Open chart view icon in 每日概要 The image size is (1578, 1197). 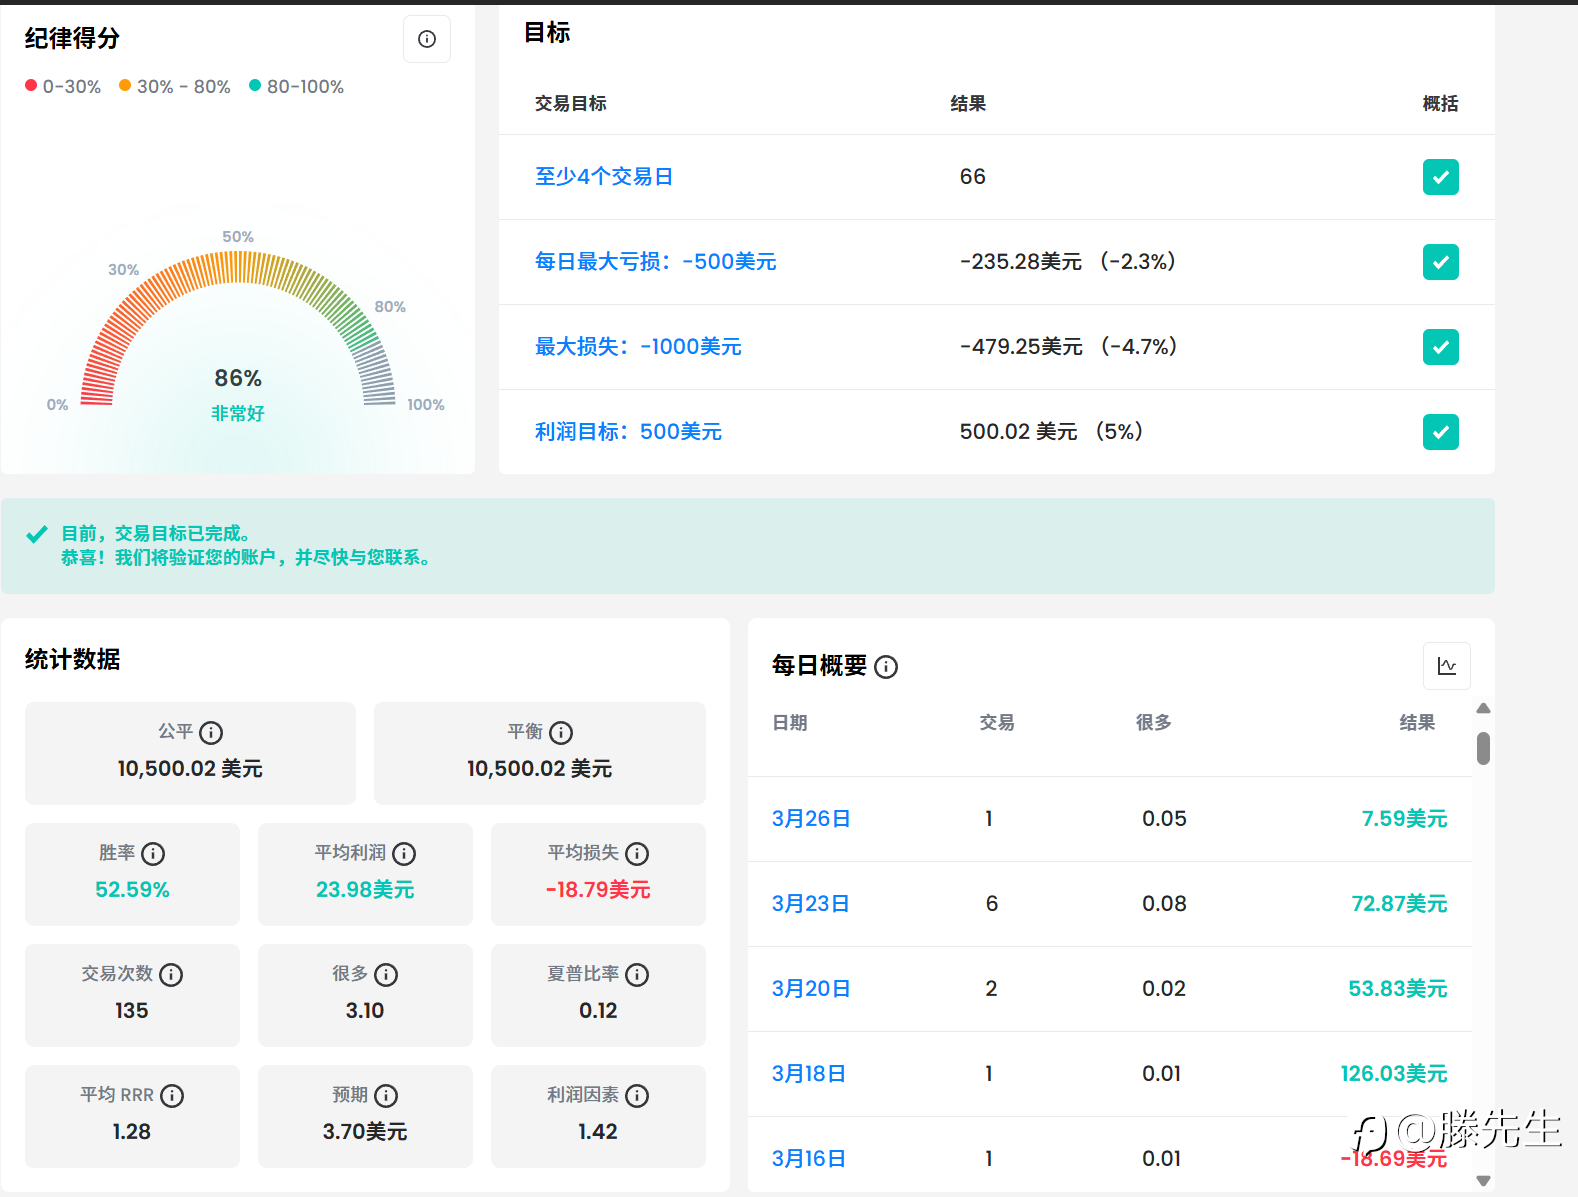1446,666
